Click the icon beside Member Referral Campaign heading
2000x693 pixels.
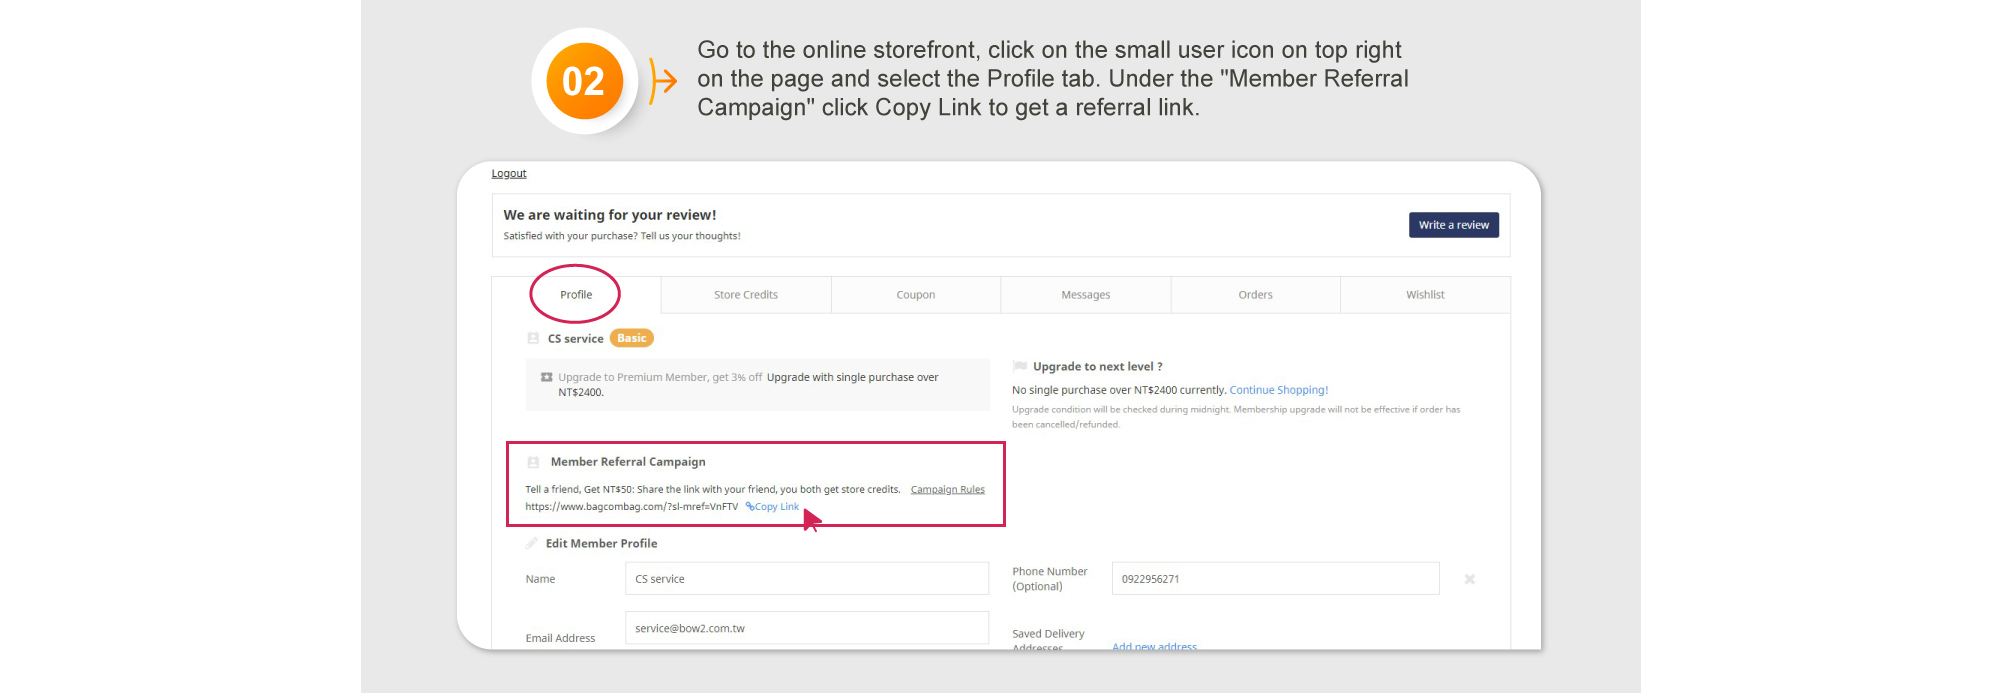[533, 462]
